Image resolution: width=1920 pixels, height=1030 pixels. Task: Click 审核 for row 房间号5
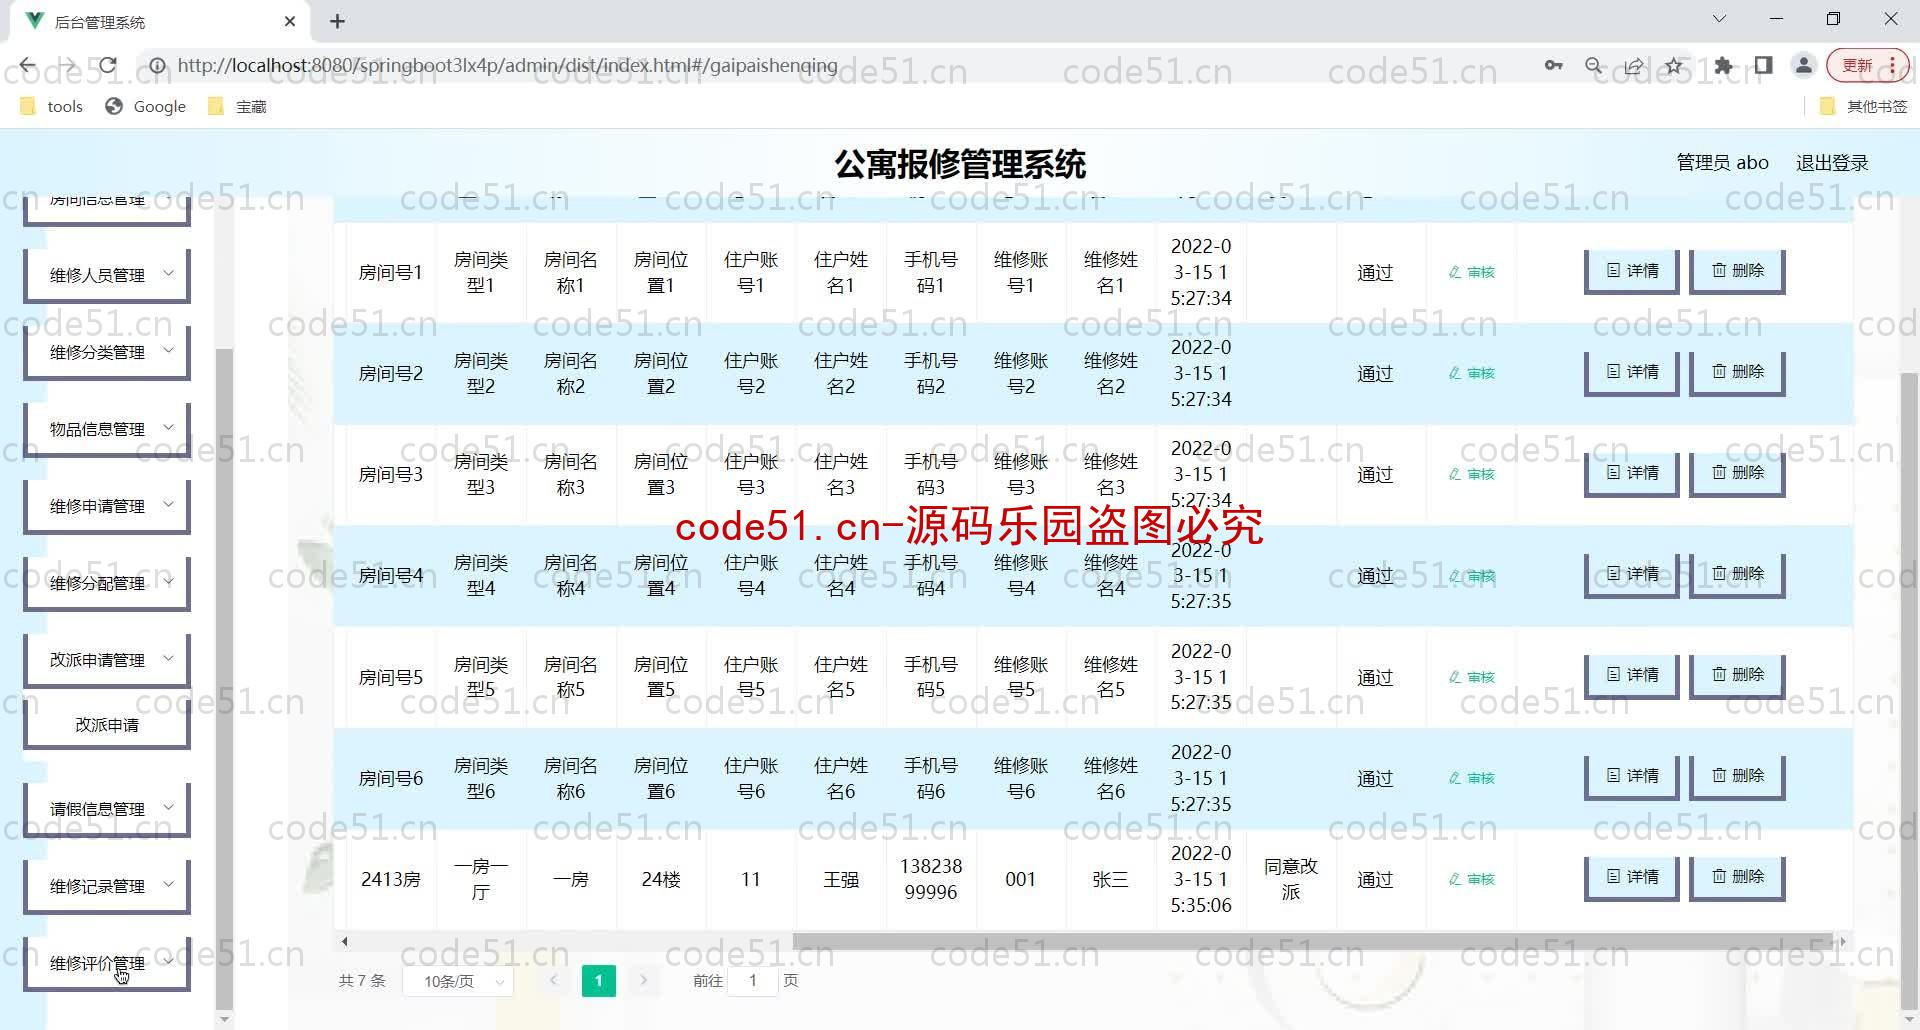pos(1472,677)
